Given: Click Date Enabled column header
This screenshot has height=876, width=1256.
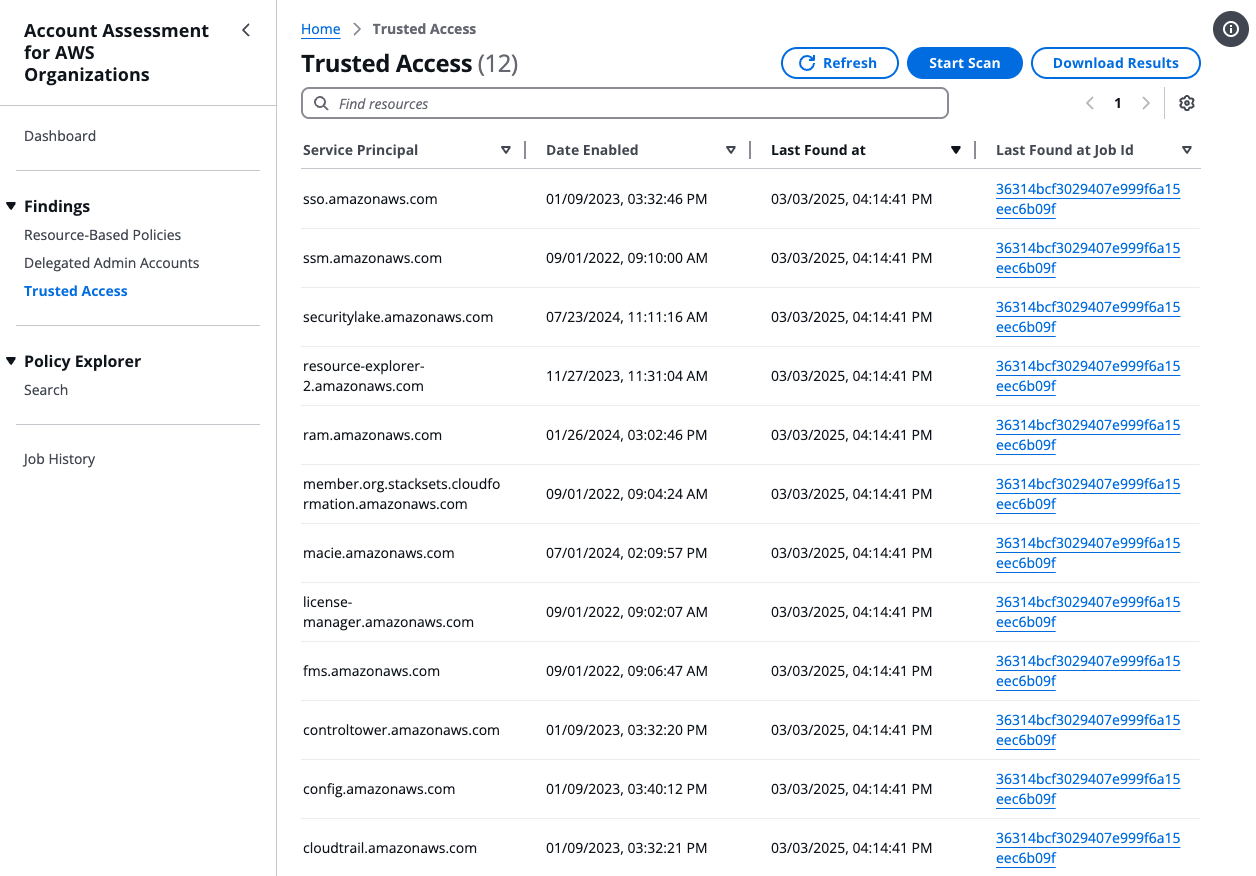Looking at the screenshot, I should click(x=592, y=150).
